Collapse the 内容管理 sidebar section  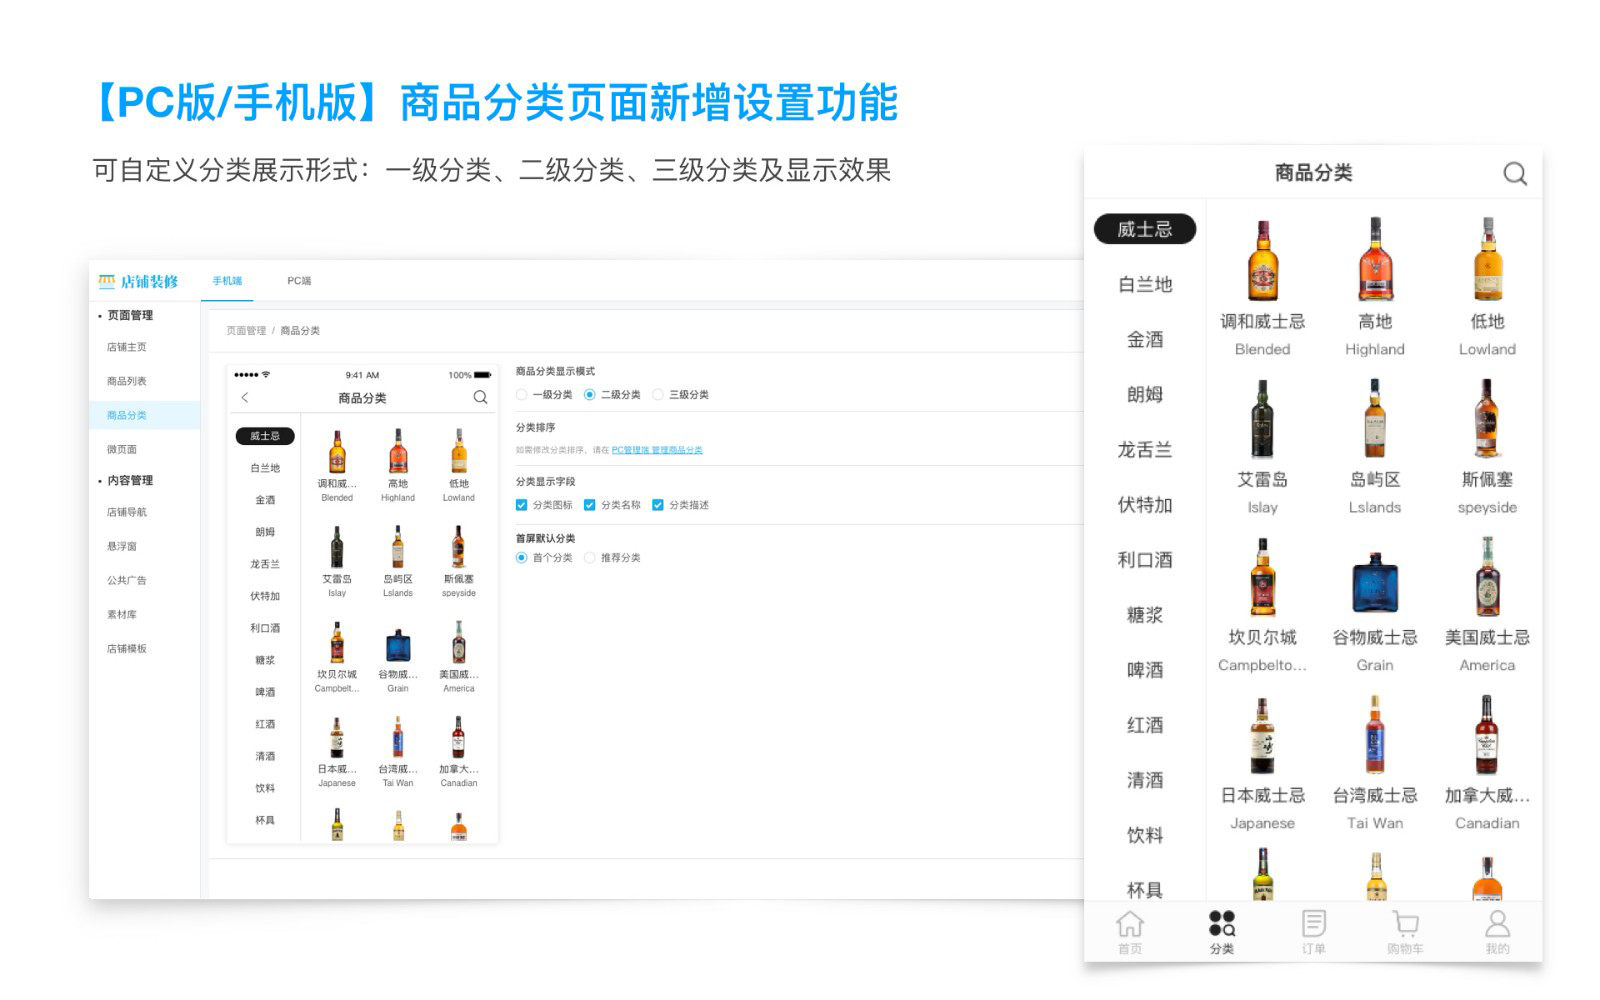pyautogui.click(x=129, y=481)
